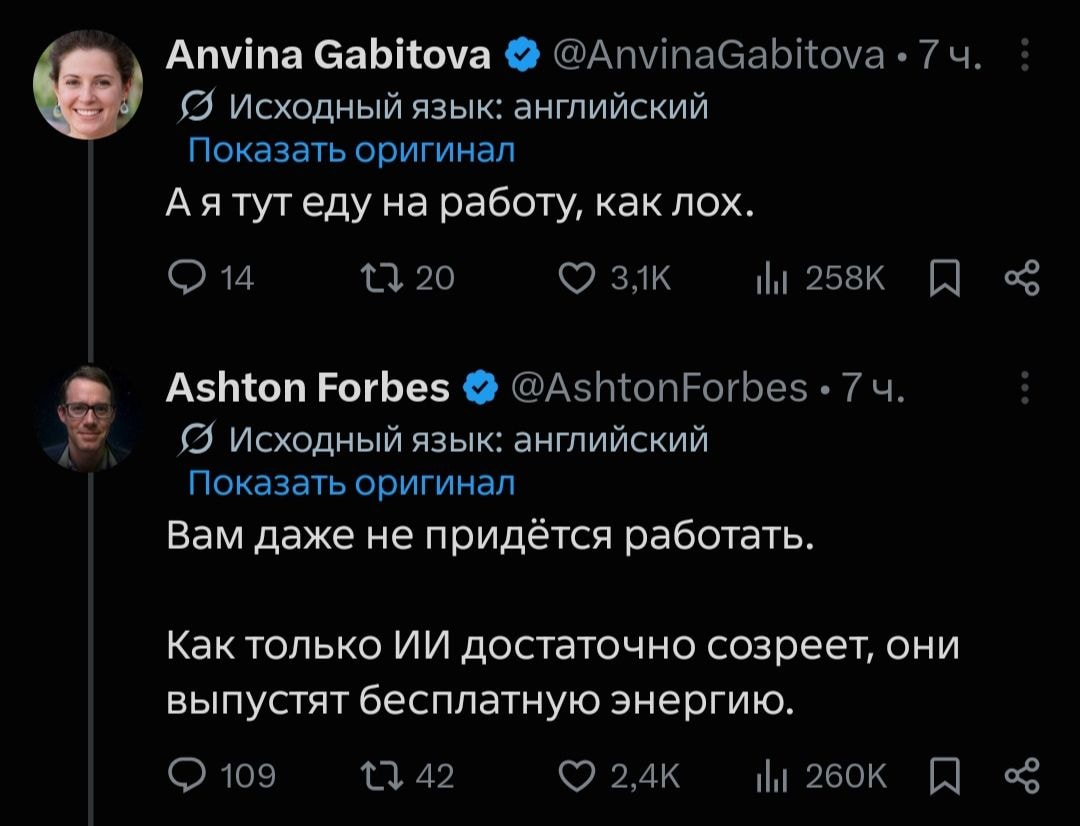The width and height of the screenshot is (1080, 826).
Task: Open Anvina Gabitova's profile picture
Action: tap(88, 85)
